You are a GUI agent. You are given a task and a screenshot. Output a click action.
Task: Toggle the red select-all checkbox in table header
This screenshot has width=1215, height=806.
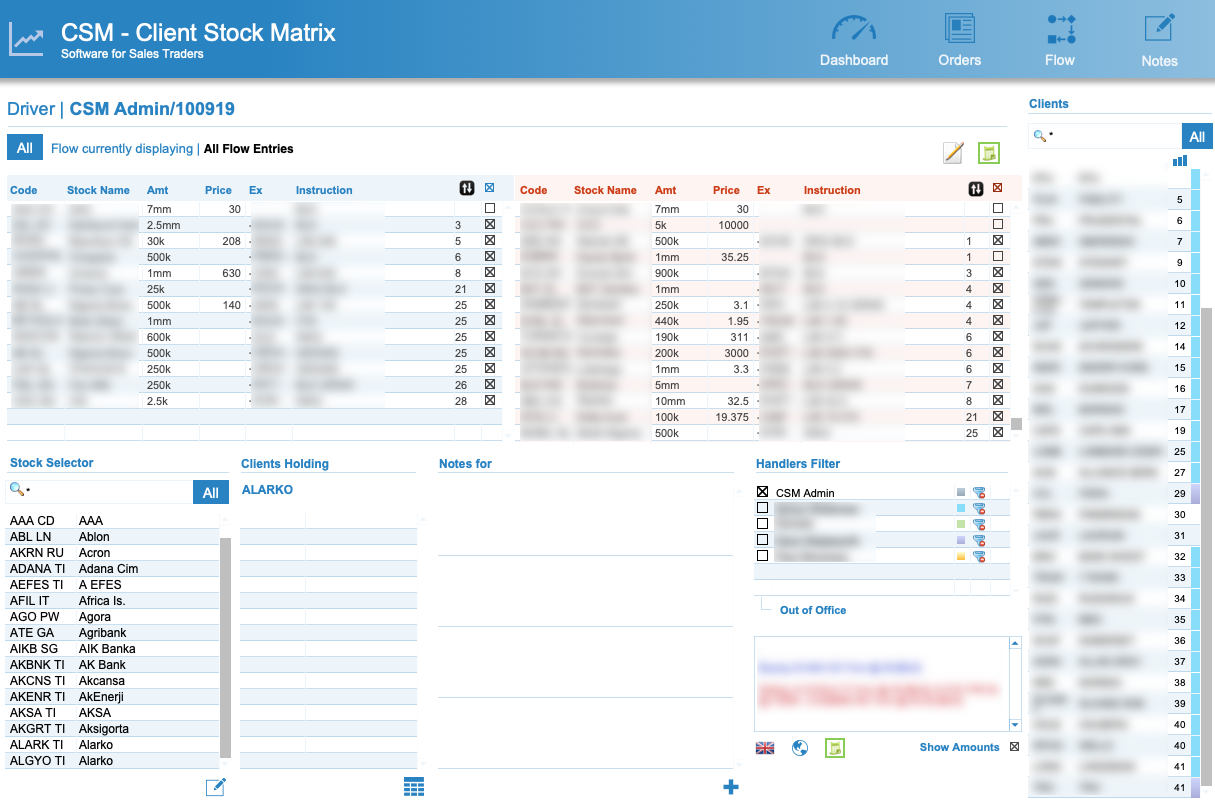click(x=997, y=187)
